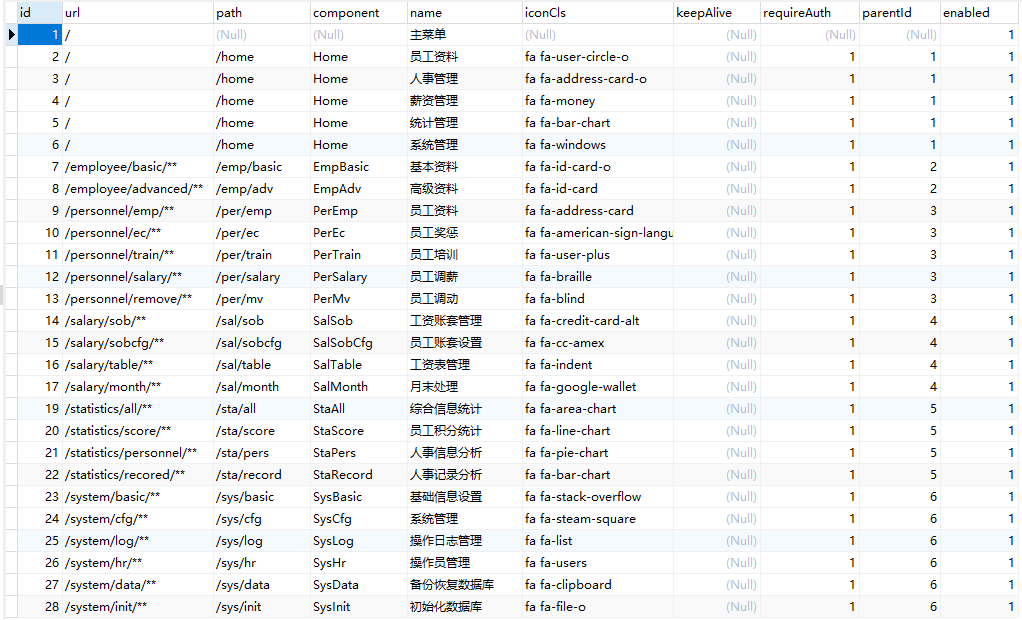Select cell 'fa fa-steam-square'
The height and width of the screenshot is (620, 1022).
click(x=598, y=519)
